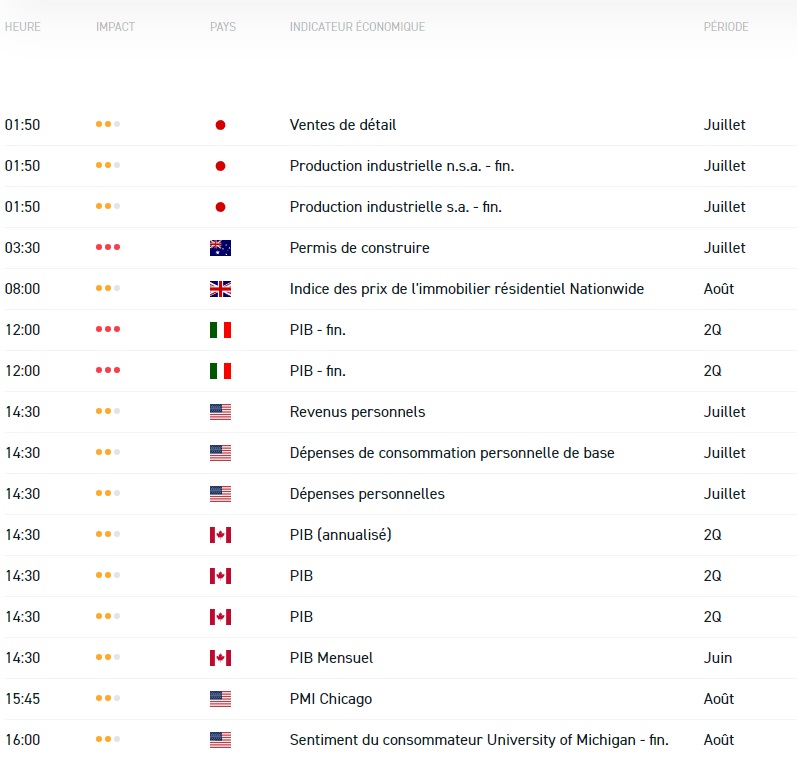Click the US flag next to PMI Chicago
Image resolution: width=797 pixels, height=771 pixels.
coord(220,699)
